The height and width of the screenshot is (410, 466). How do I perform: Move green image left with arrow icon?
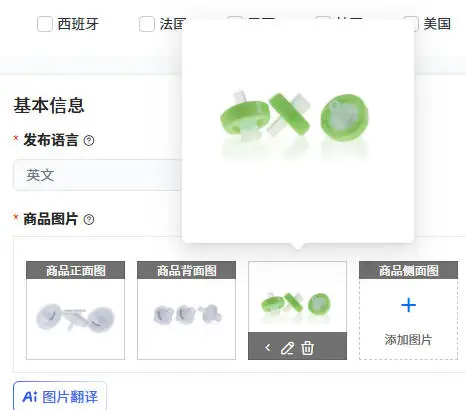[x=268, y=348]
